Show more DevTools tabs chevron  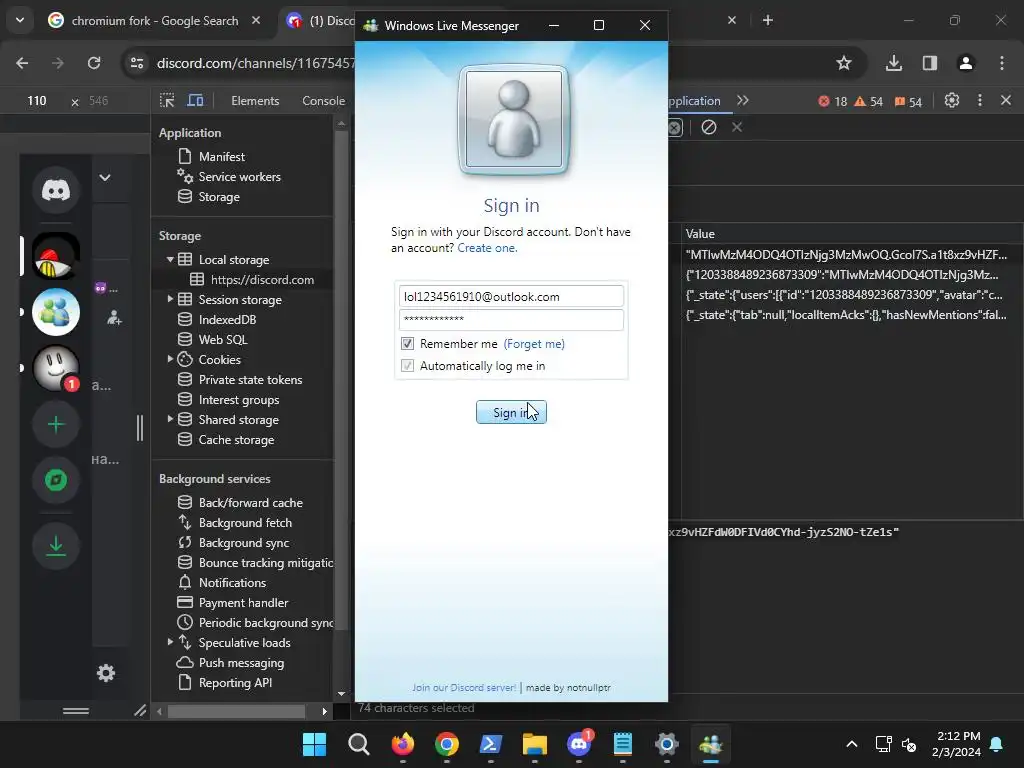(743, 101)
